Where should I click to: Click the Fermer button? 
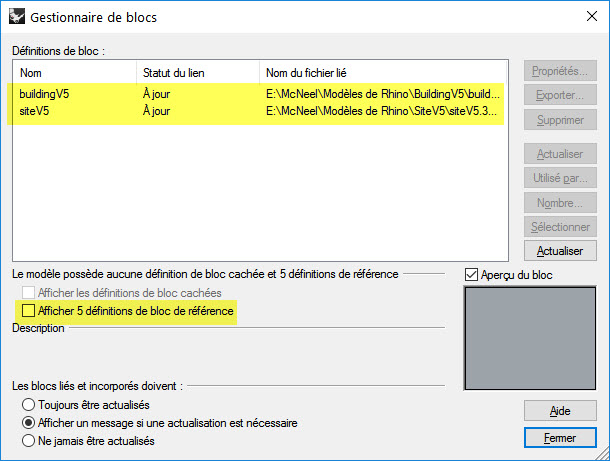coord(560,438)
